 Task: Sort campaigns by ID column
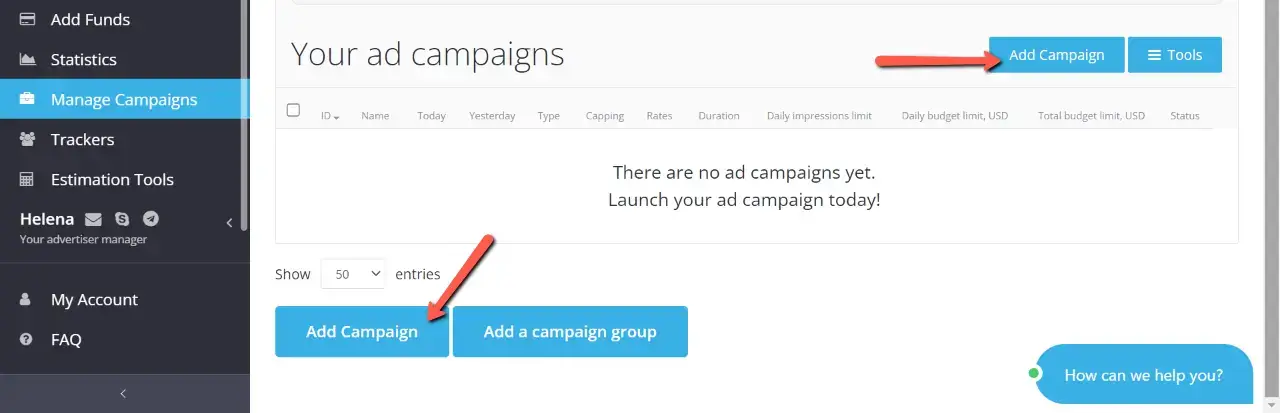pos(330,116)
